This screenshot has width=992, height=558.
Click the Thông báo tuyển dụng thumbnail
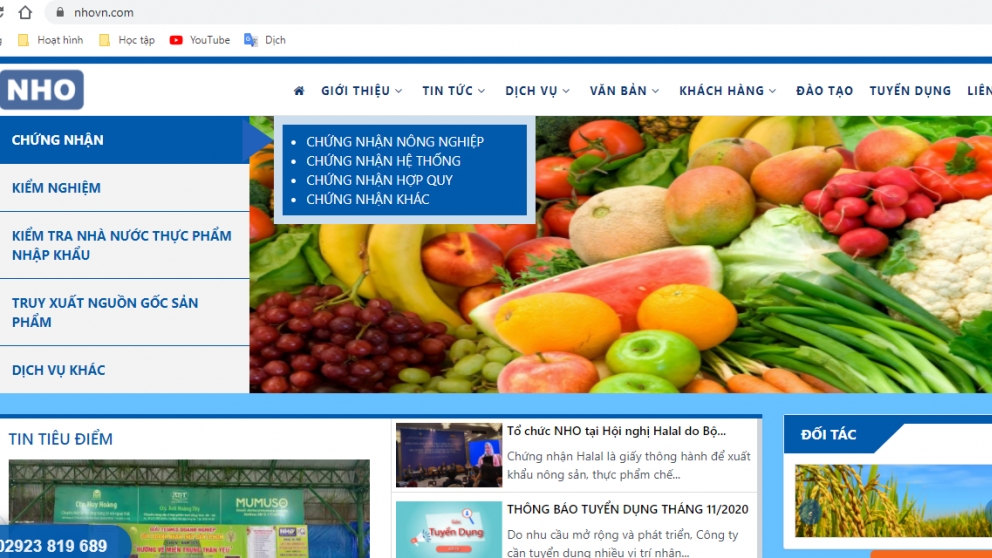[448, 529]
